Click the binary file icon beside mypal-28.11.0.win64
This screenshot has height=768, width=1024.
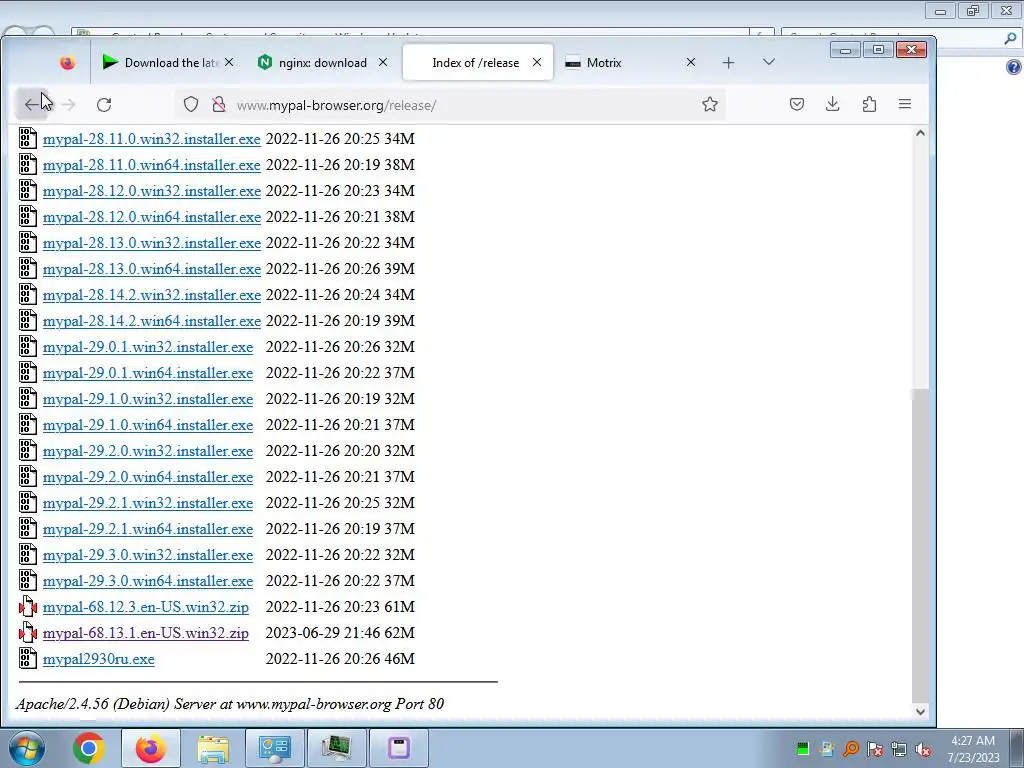coord(27,165)
